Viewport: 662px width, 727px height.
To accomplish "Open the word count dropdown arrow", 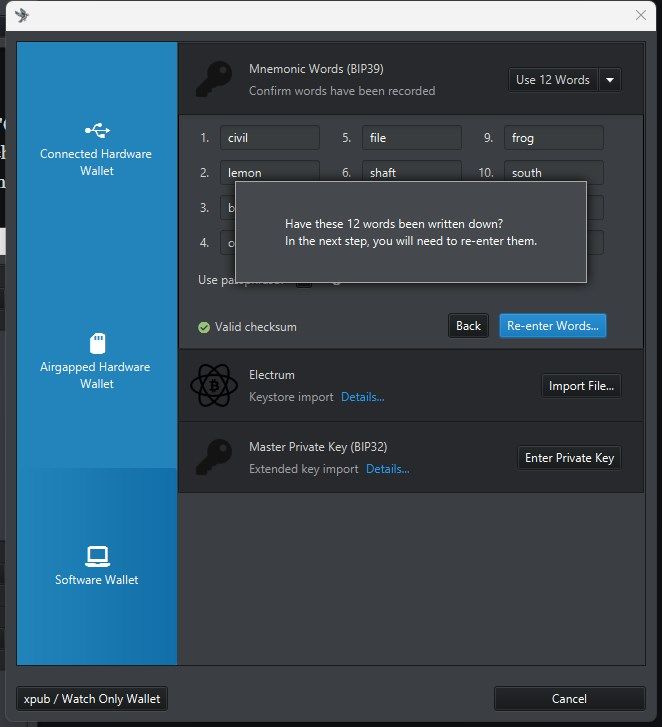I will point(610,80).
